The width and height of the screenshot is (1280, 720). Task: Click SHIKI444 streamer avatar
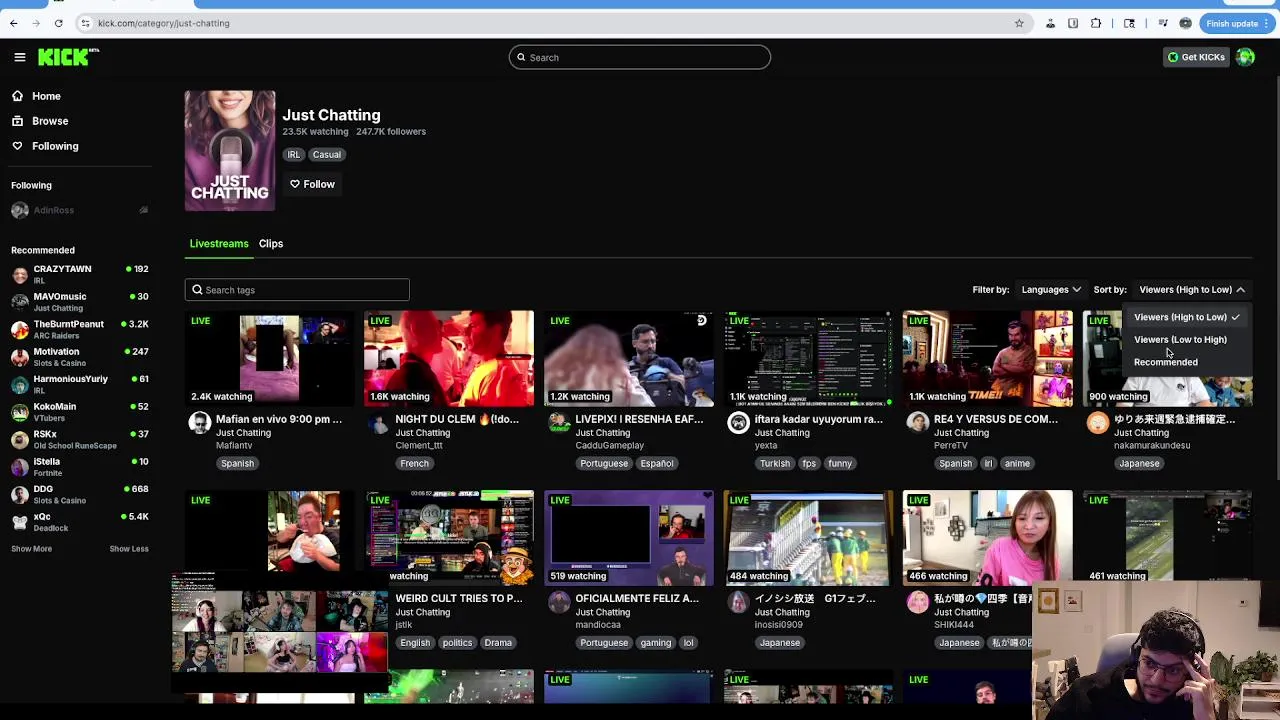click(918, 602)
